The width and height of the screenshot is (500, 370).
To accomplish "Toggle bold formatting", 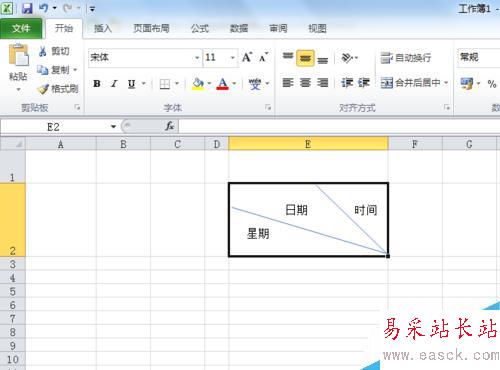I will 97,84.
